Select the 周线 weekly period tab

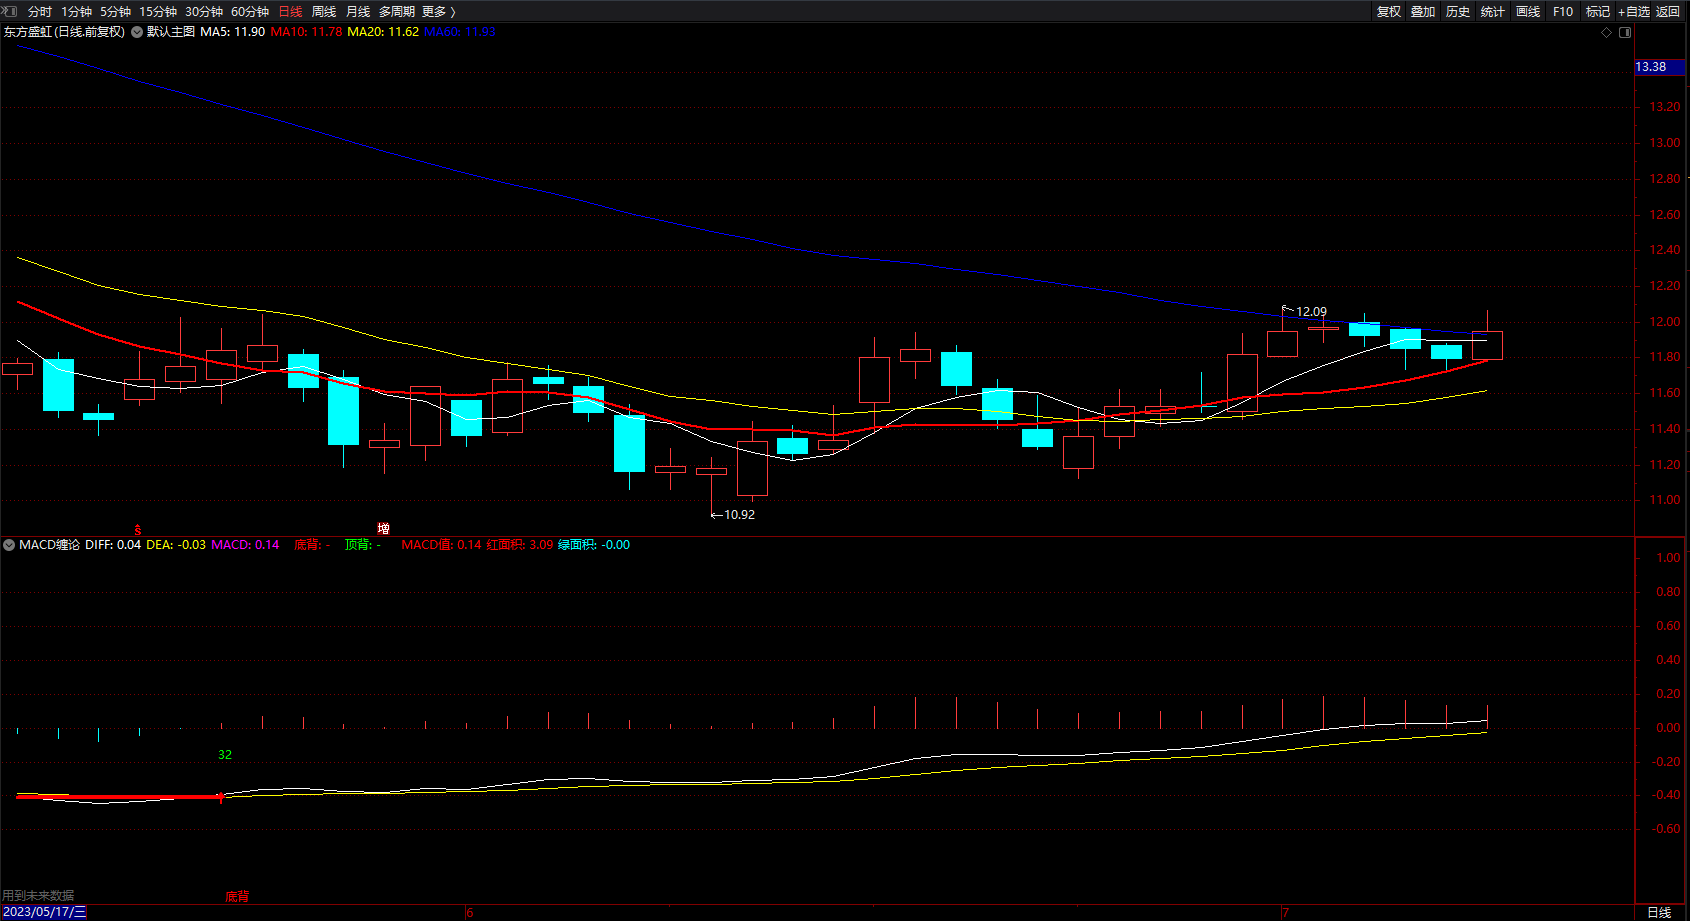point(324,12)
